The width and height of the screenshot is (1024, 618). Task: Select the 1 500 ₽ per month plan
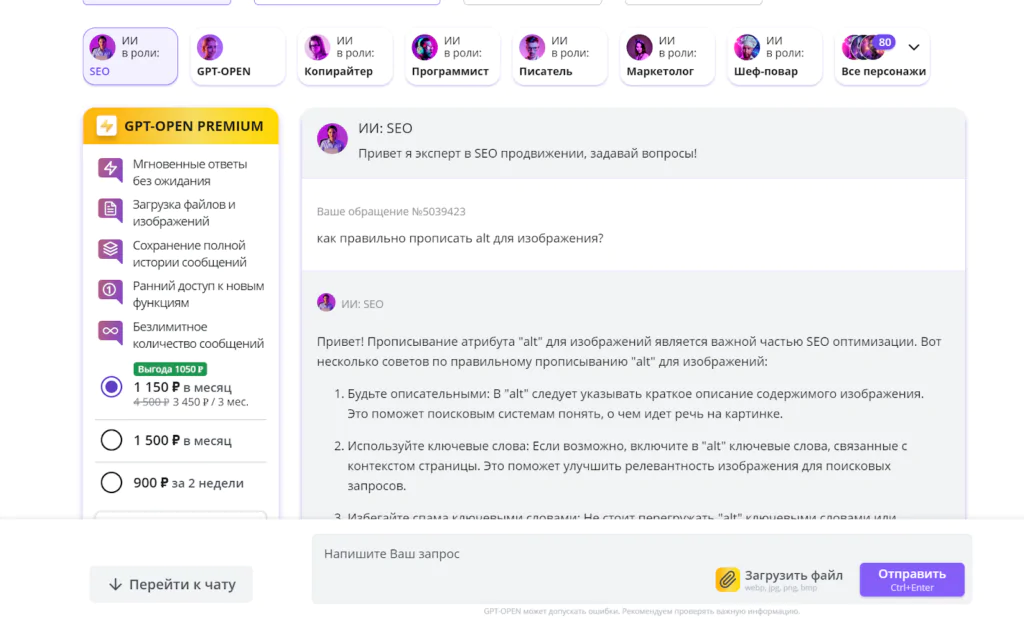(111, 440)
